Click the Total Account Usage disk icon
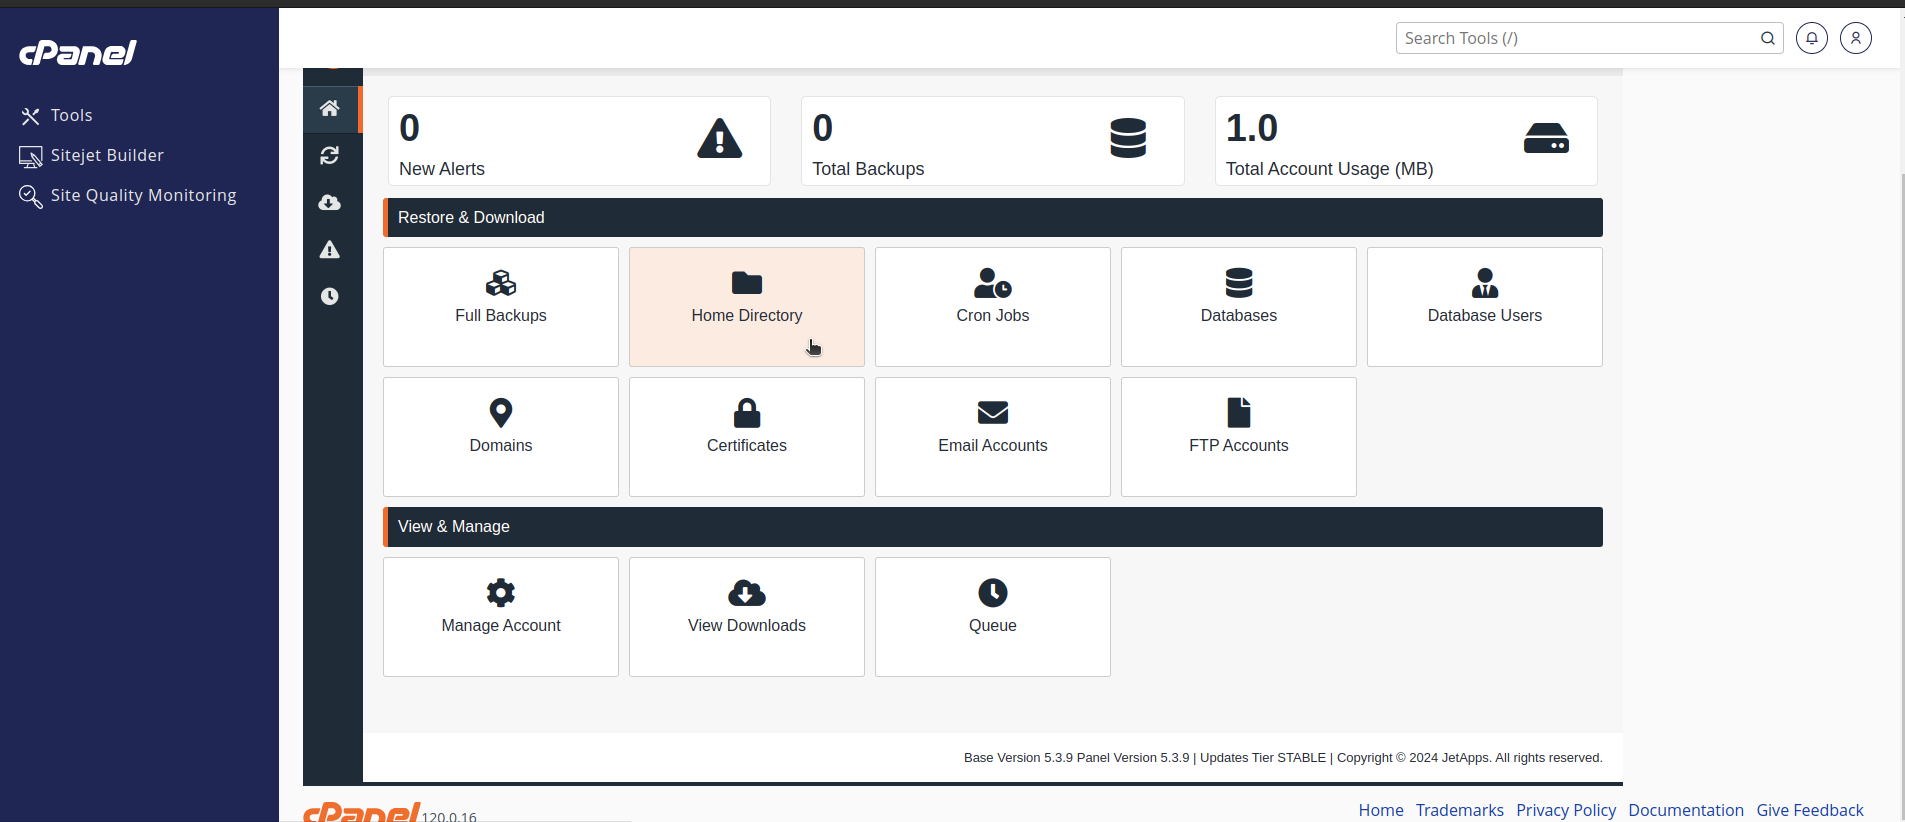 pos(1546,138)
